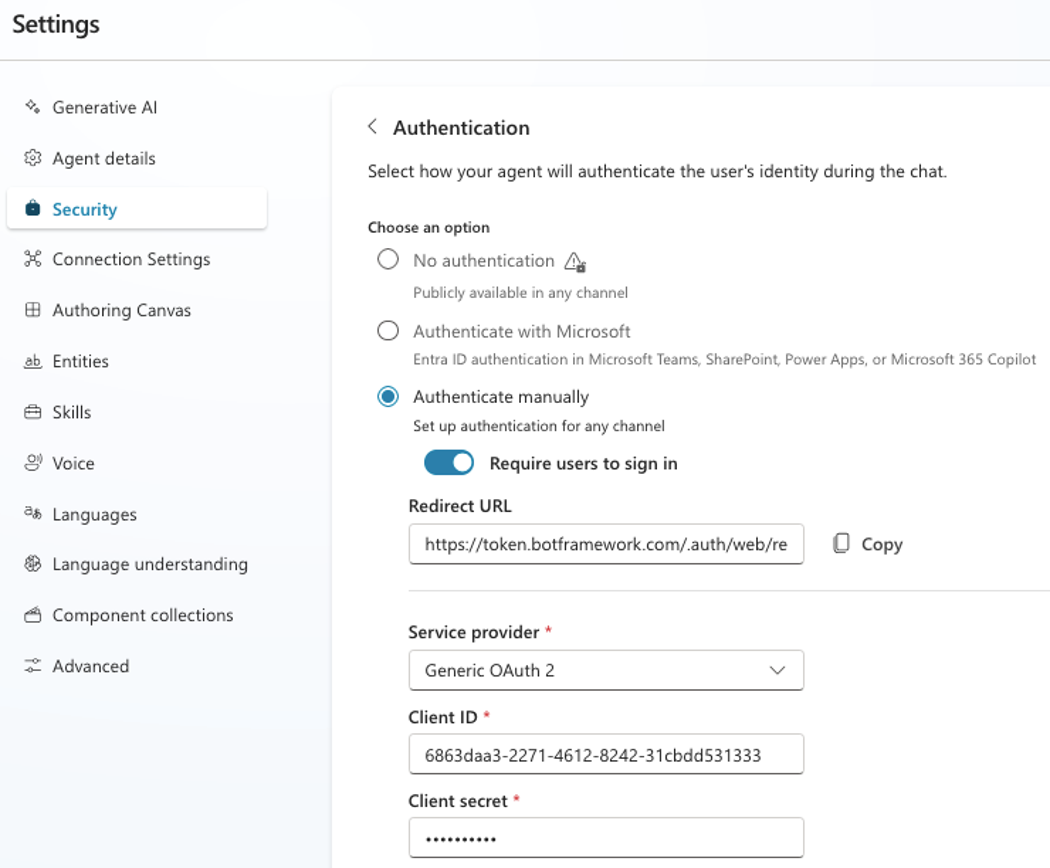Go to Languages settings
This screenshot has height=868, width=1050.
tap(94, 514)
